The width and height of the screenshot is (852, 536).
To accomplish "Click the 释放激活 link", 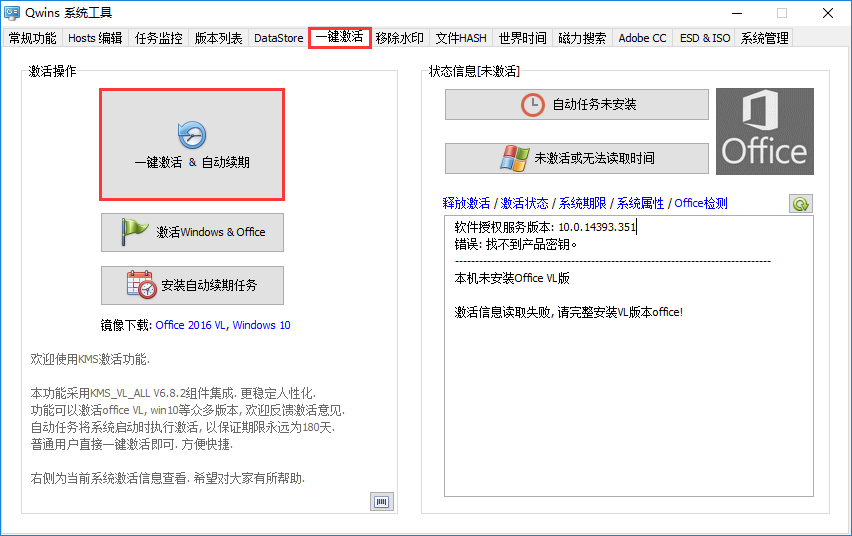I will click(465, 203).
